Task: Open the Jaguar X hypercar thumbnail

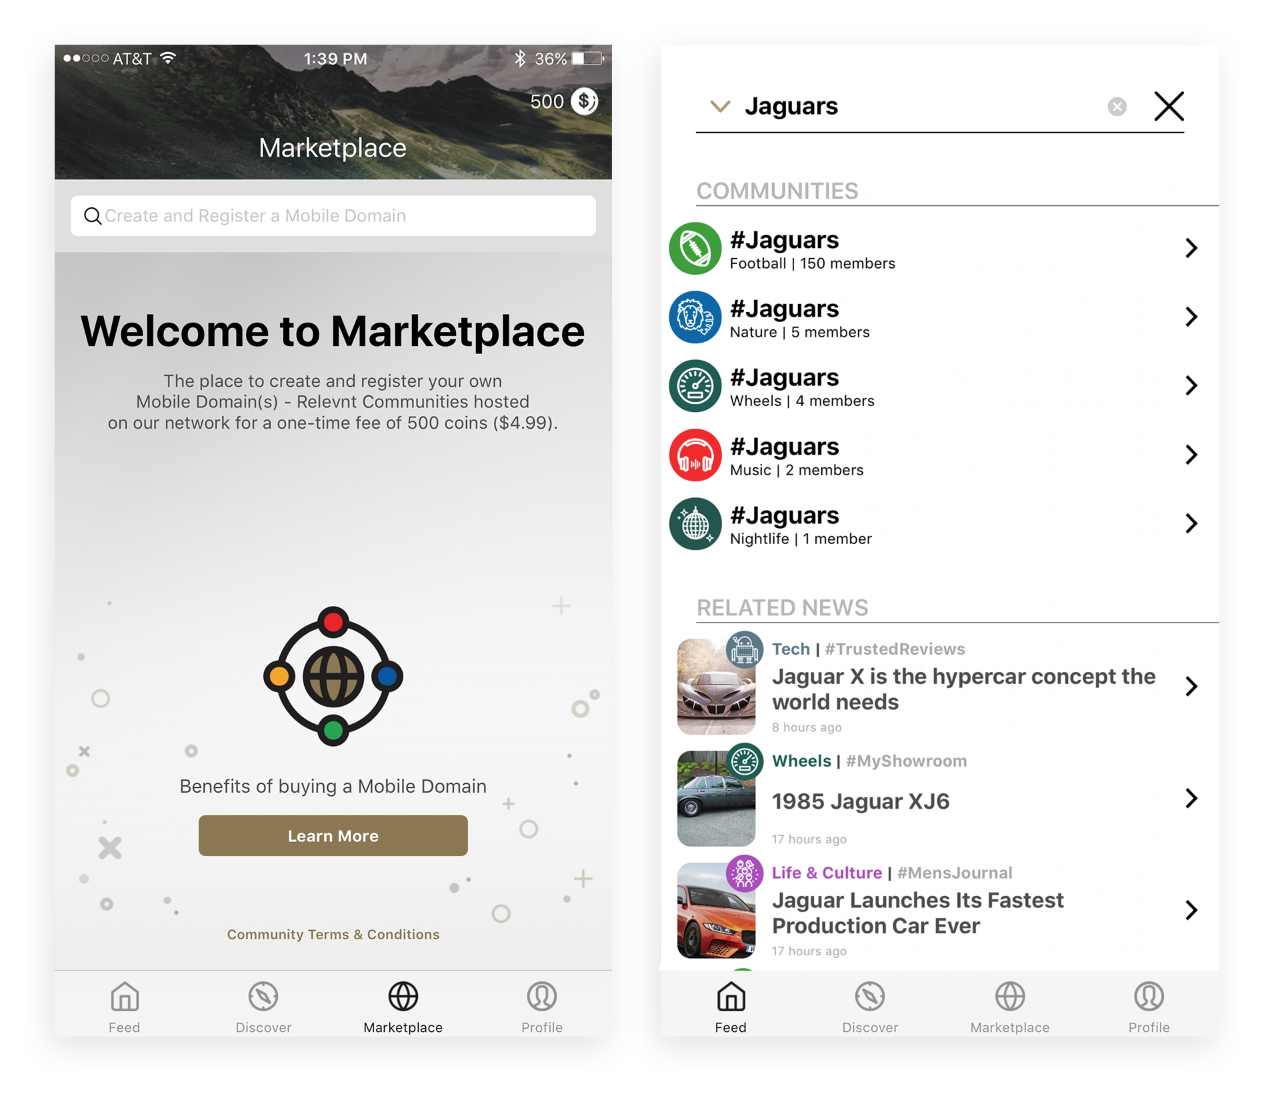Action: [716, 687]
